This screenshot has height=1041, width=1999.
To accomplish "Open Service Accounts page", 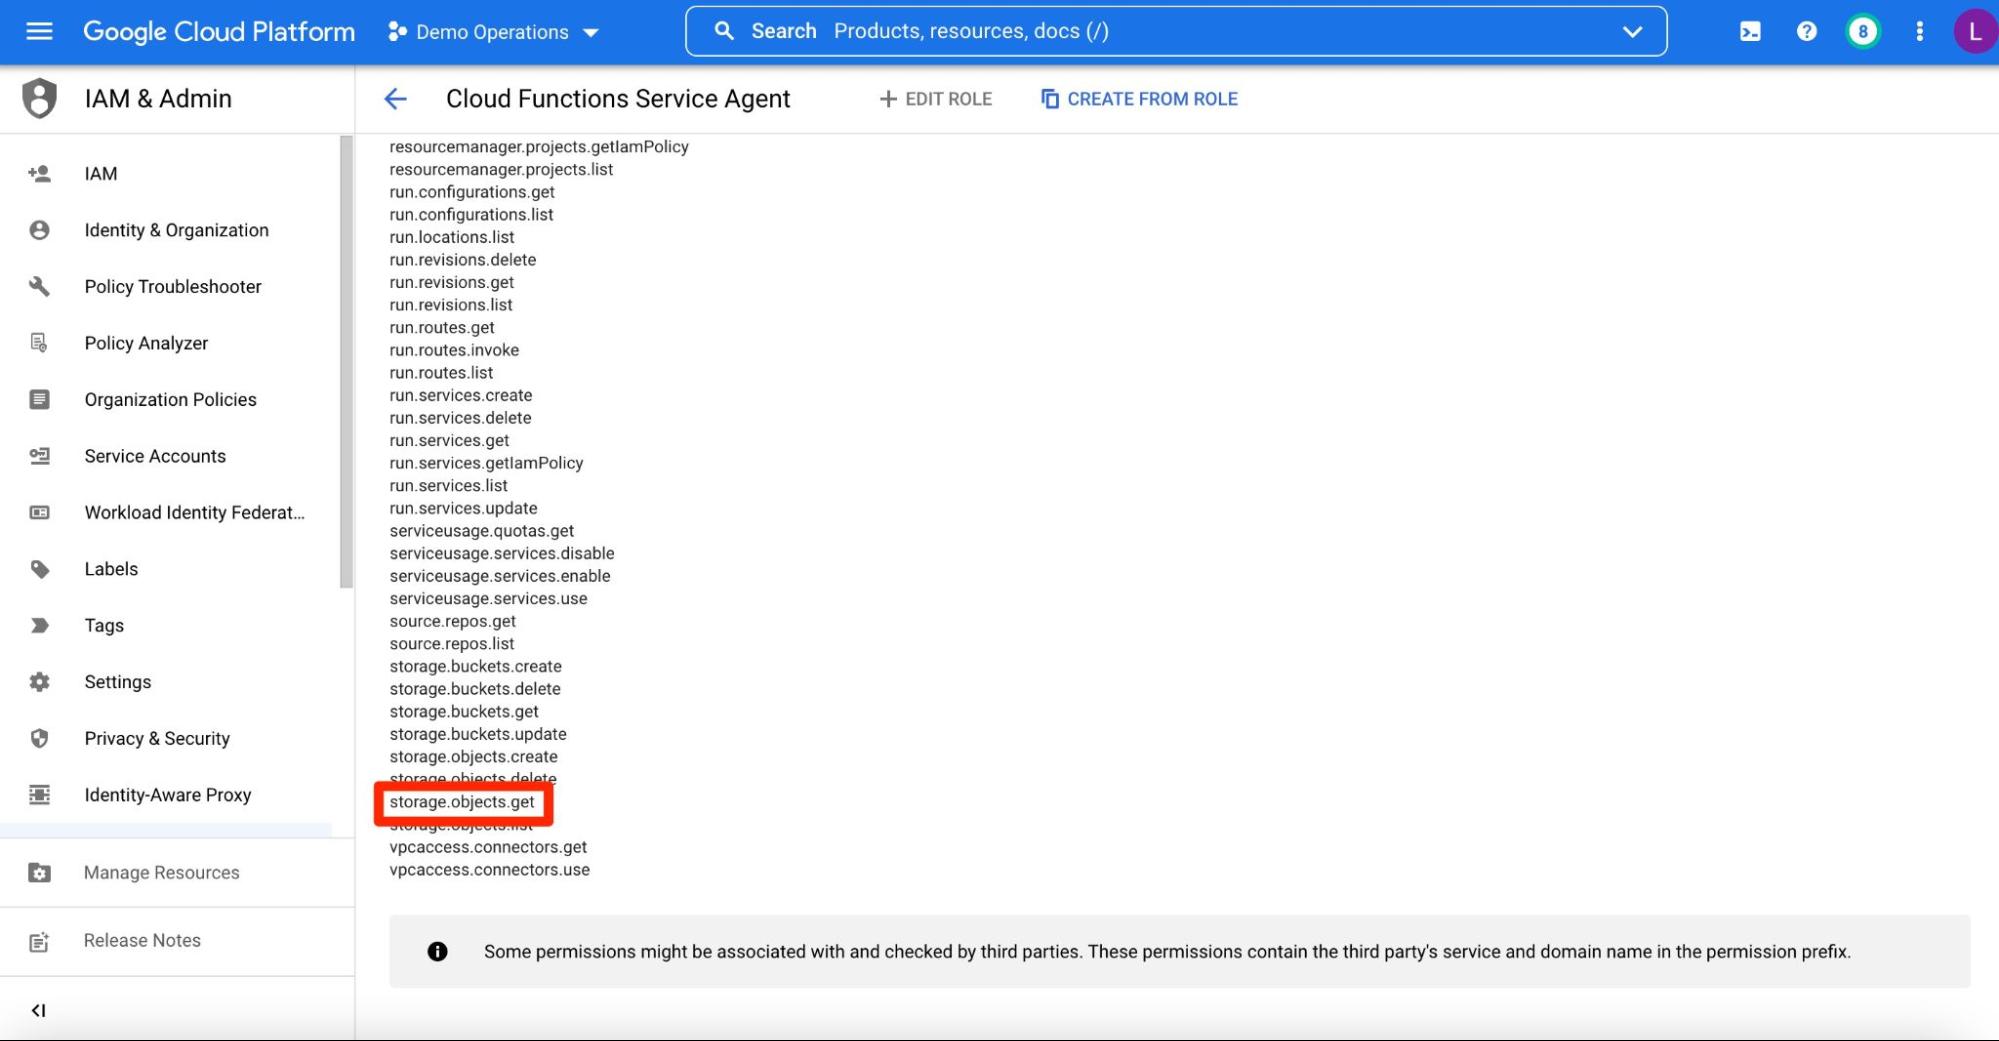I will pyautogui.click(x=155, y=456).
